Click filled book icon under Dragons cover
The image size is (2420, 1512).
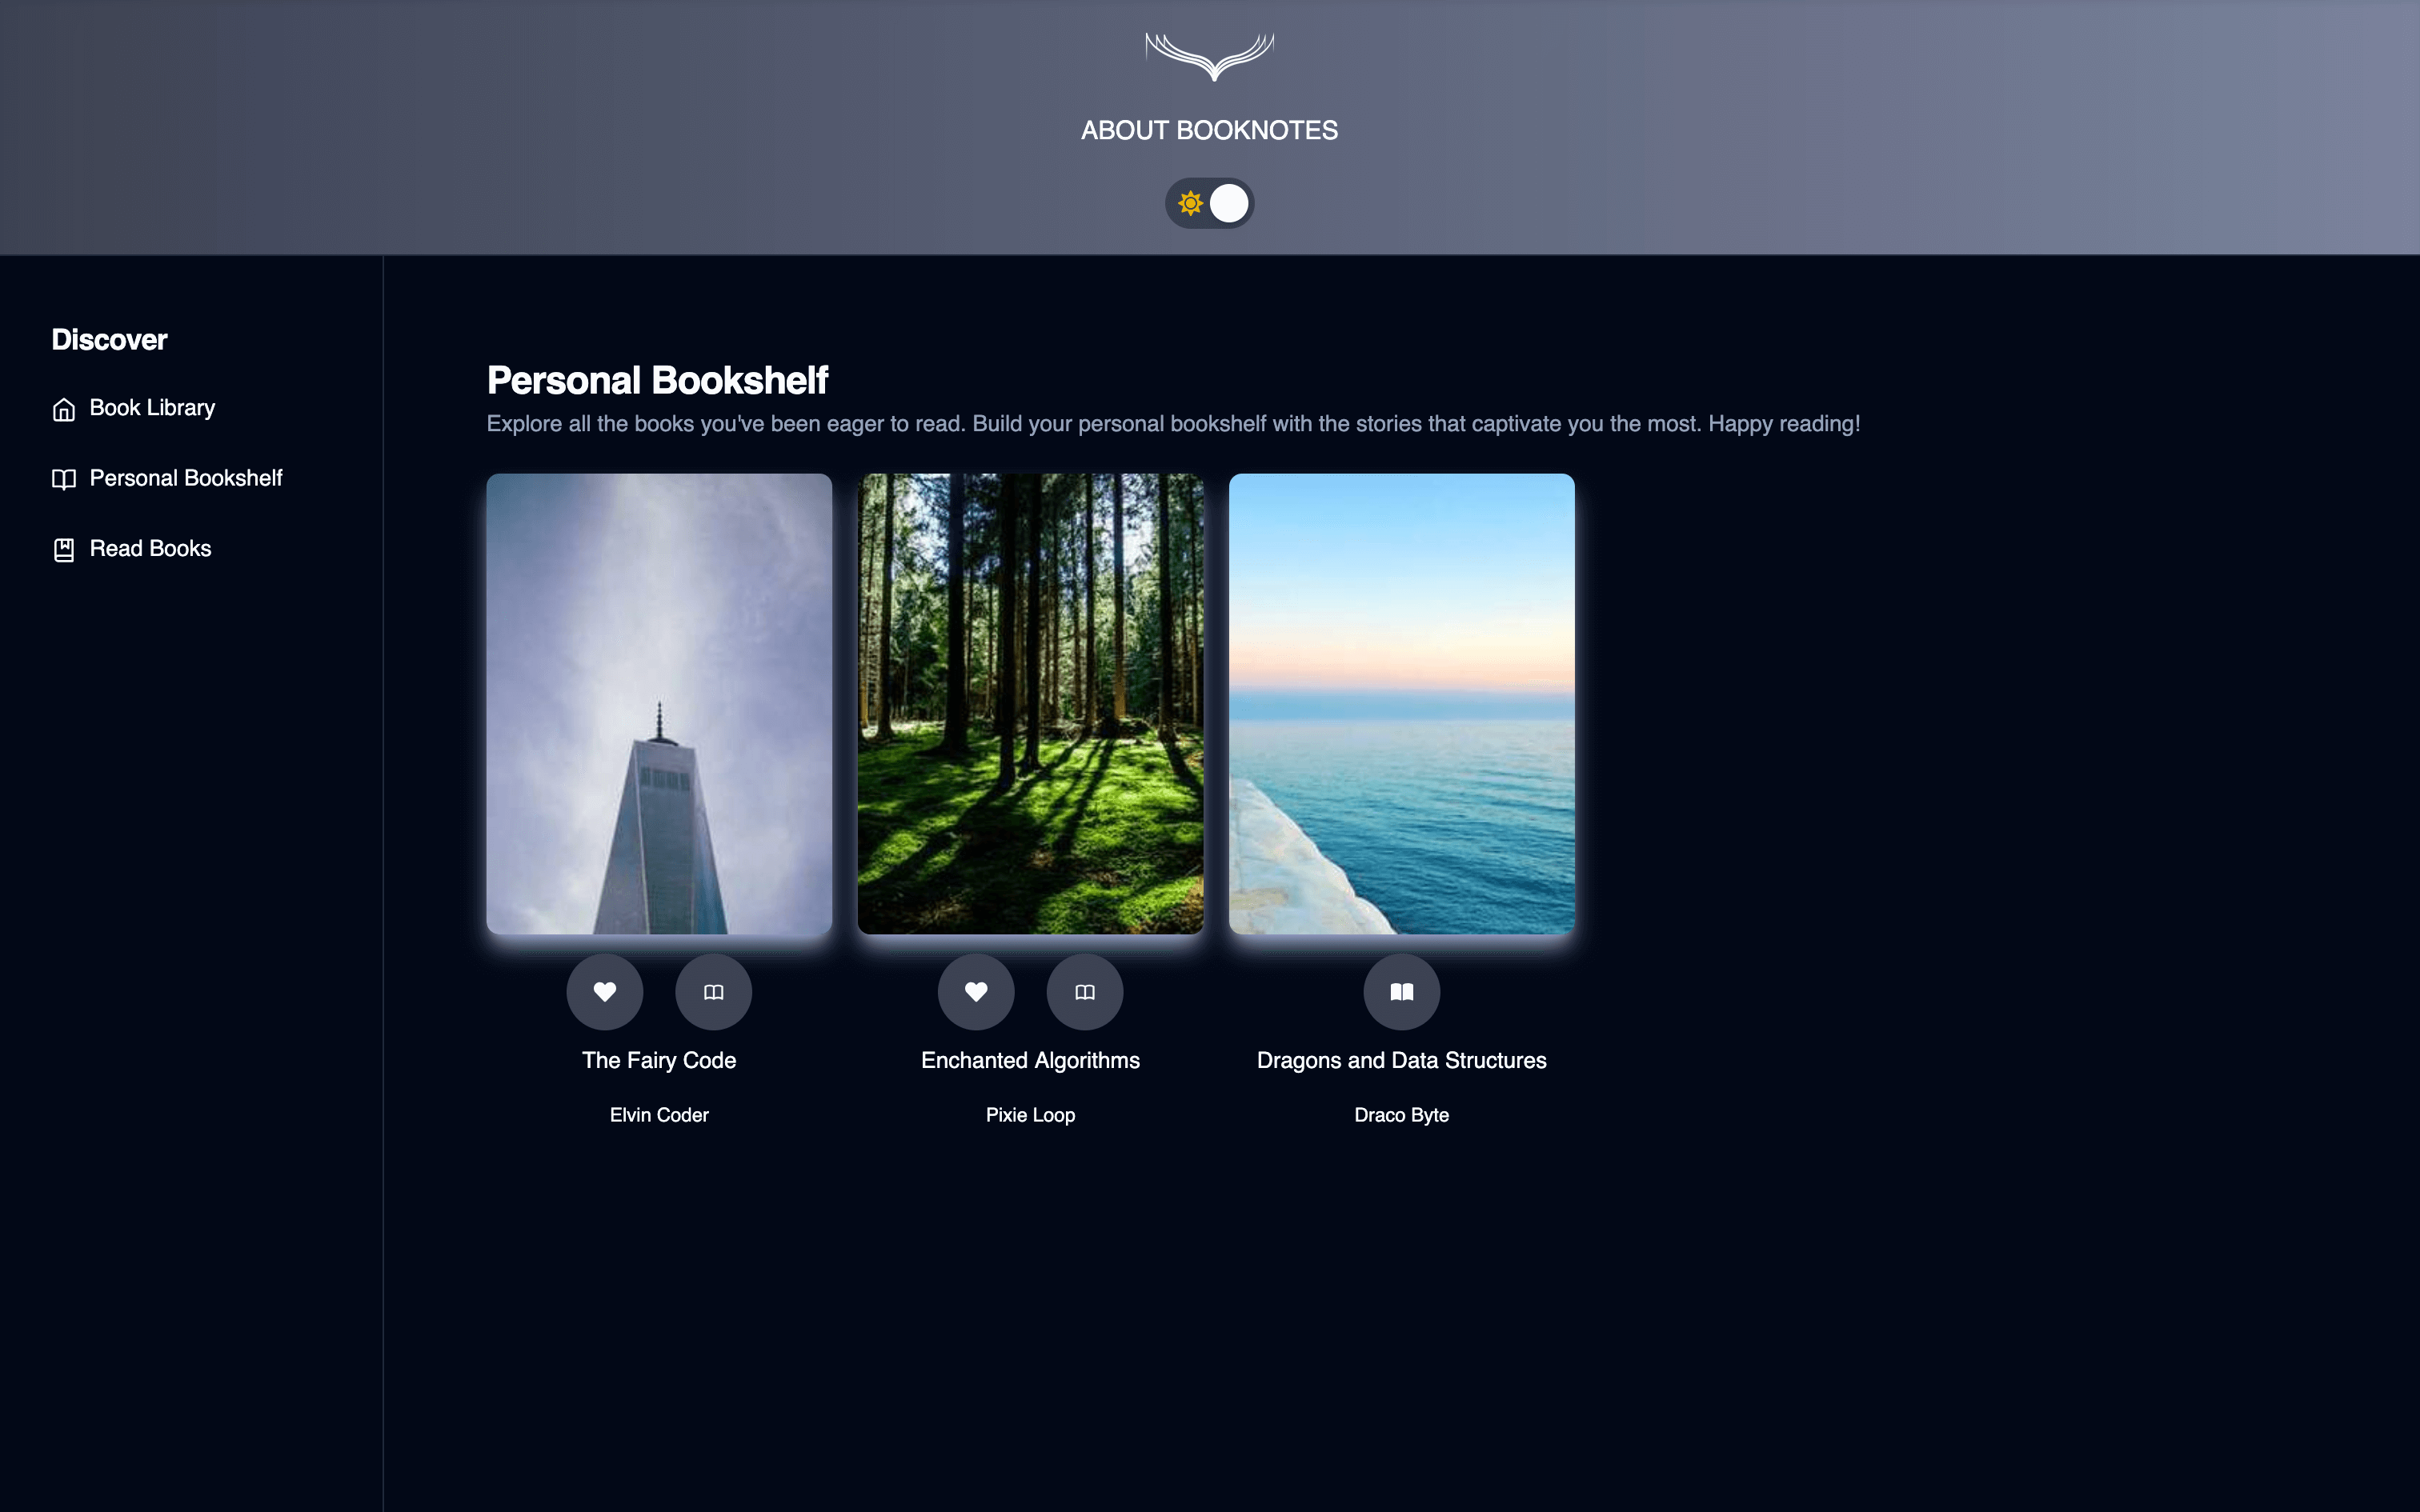click(x=1401, y=991)
